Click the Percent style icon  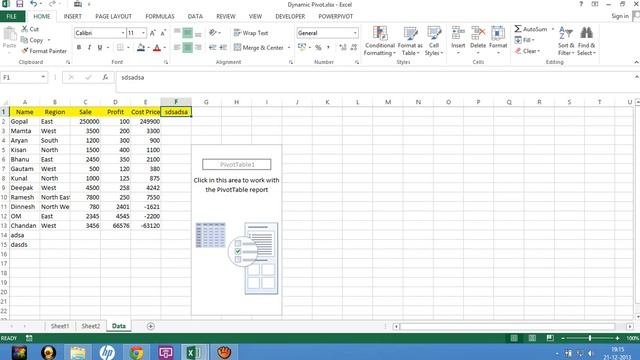coord(318,47)
